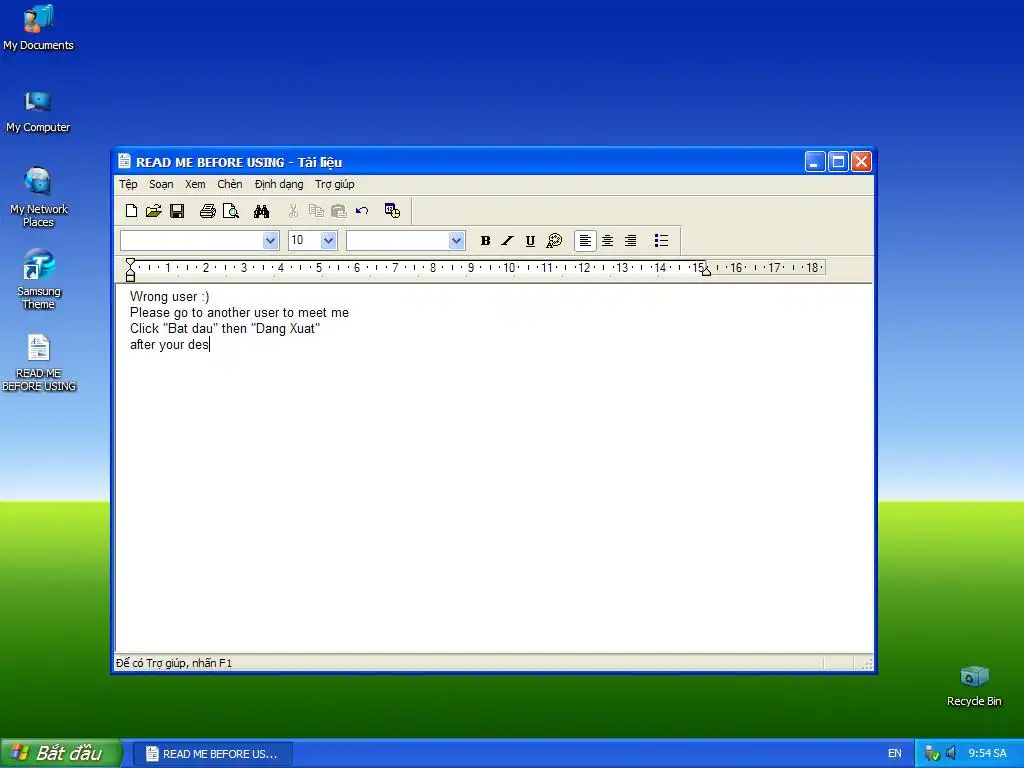Close the READ ME BEFORE USING window
1024x768 pixels.
pyautogui.click(x=861, y=161)
